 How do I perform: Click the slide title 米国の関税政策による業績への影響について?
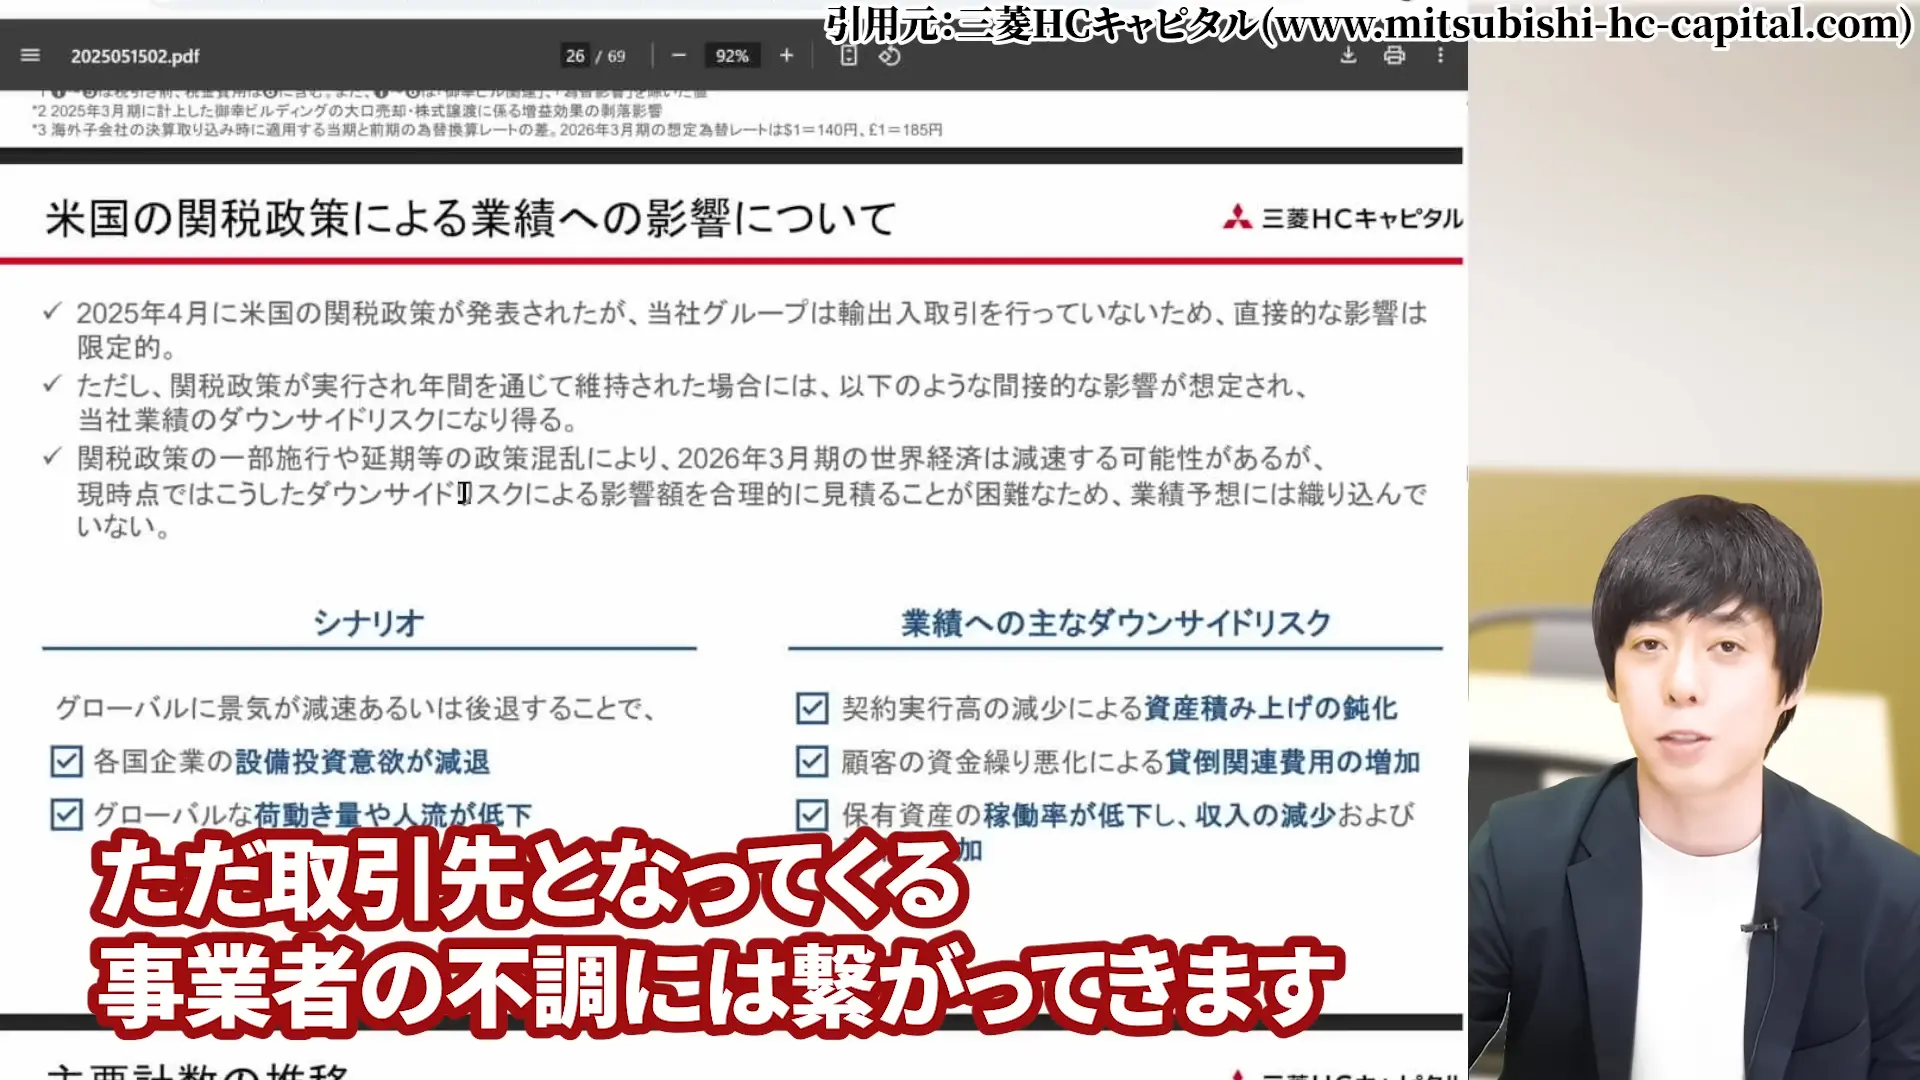pyautogui.click(x=470, y=219)
